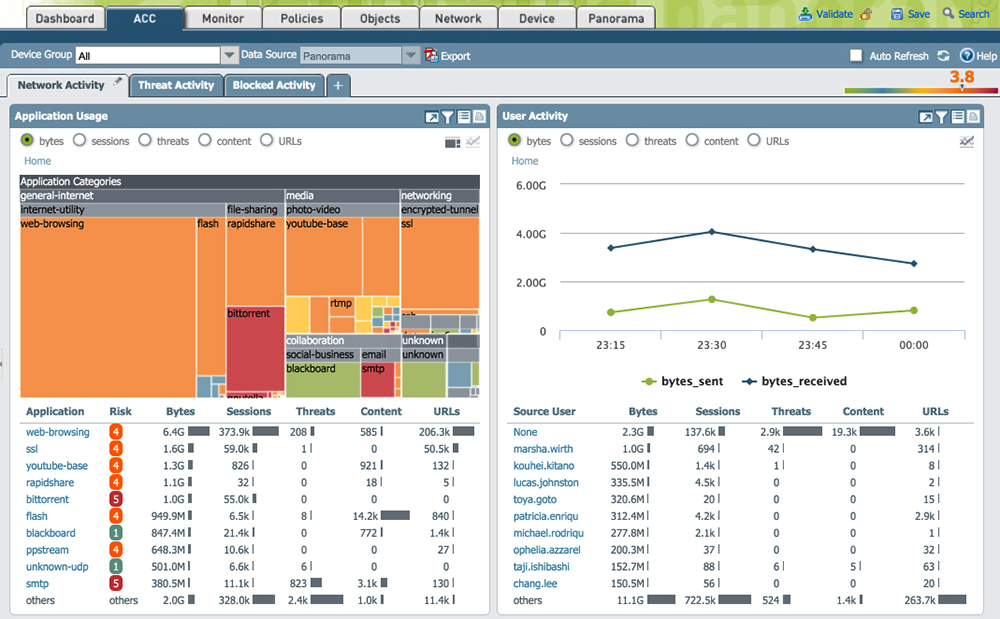Click the orange padlock lock icon
This screenshot has width=1000, height=619.
click(866, 14)
